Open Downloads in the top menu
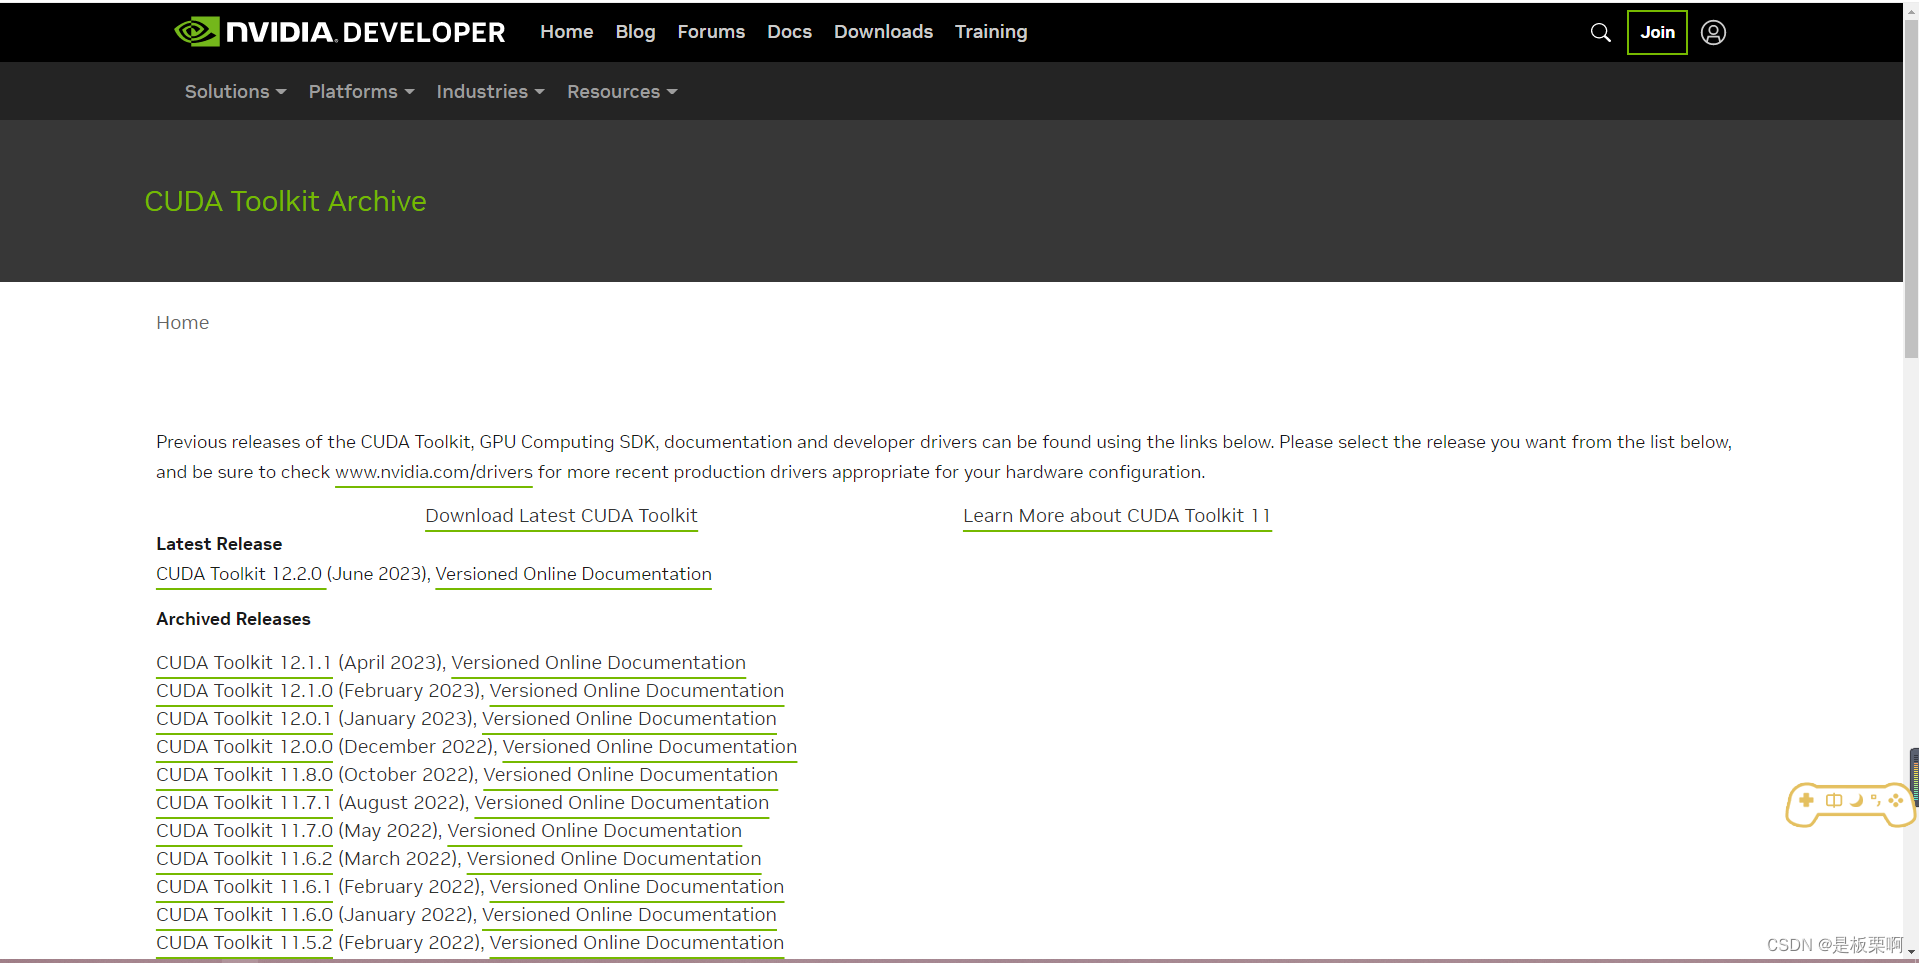 click(883, 32)
